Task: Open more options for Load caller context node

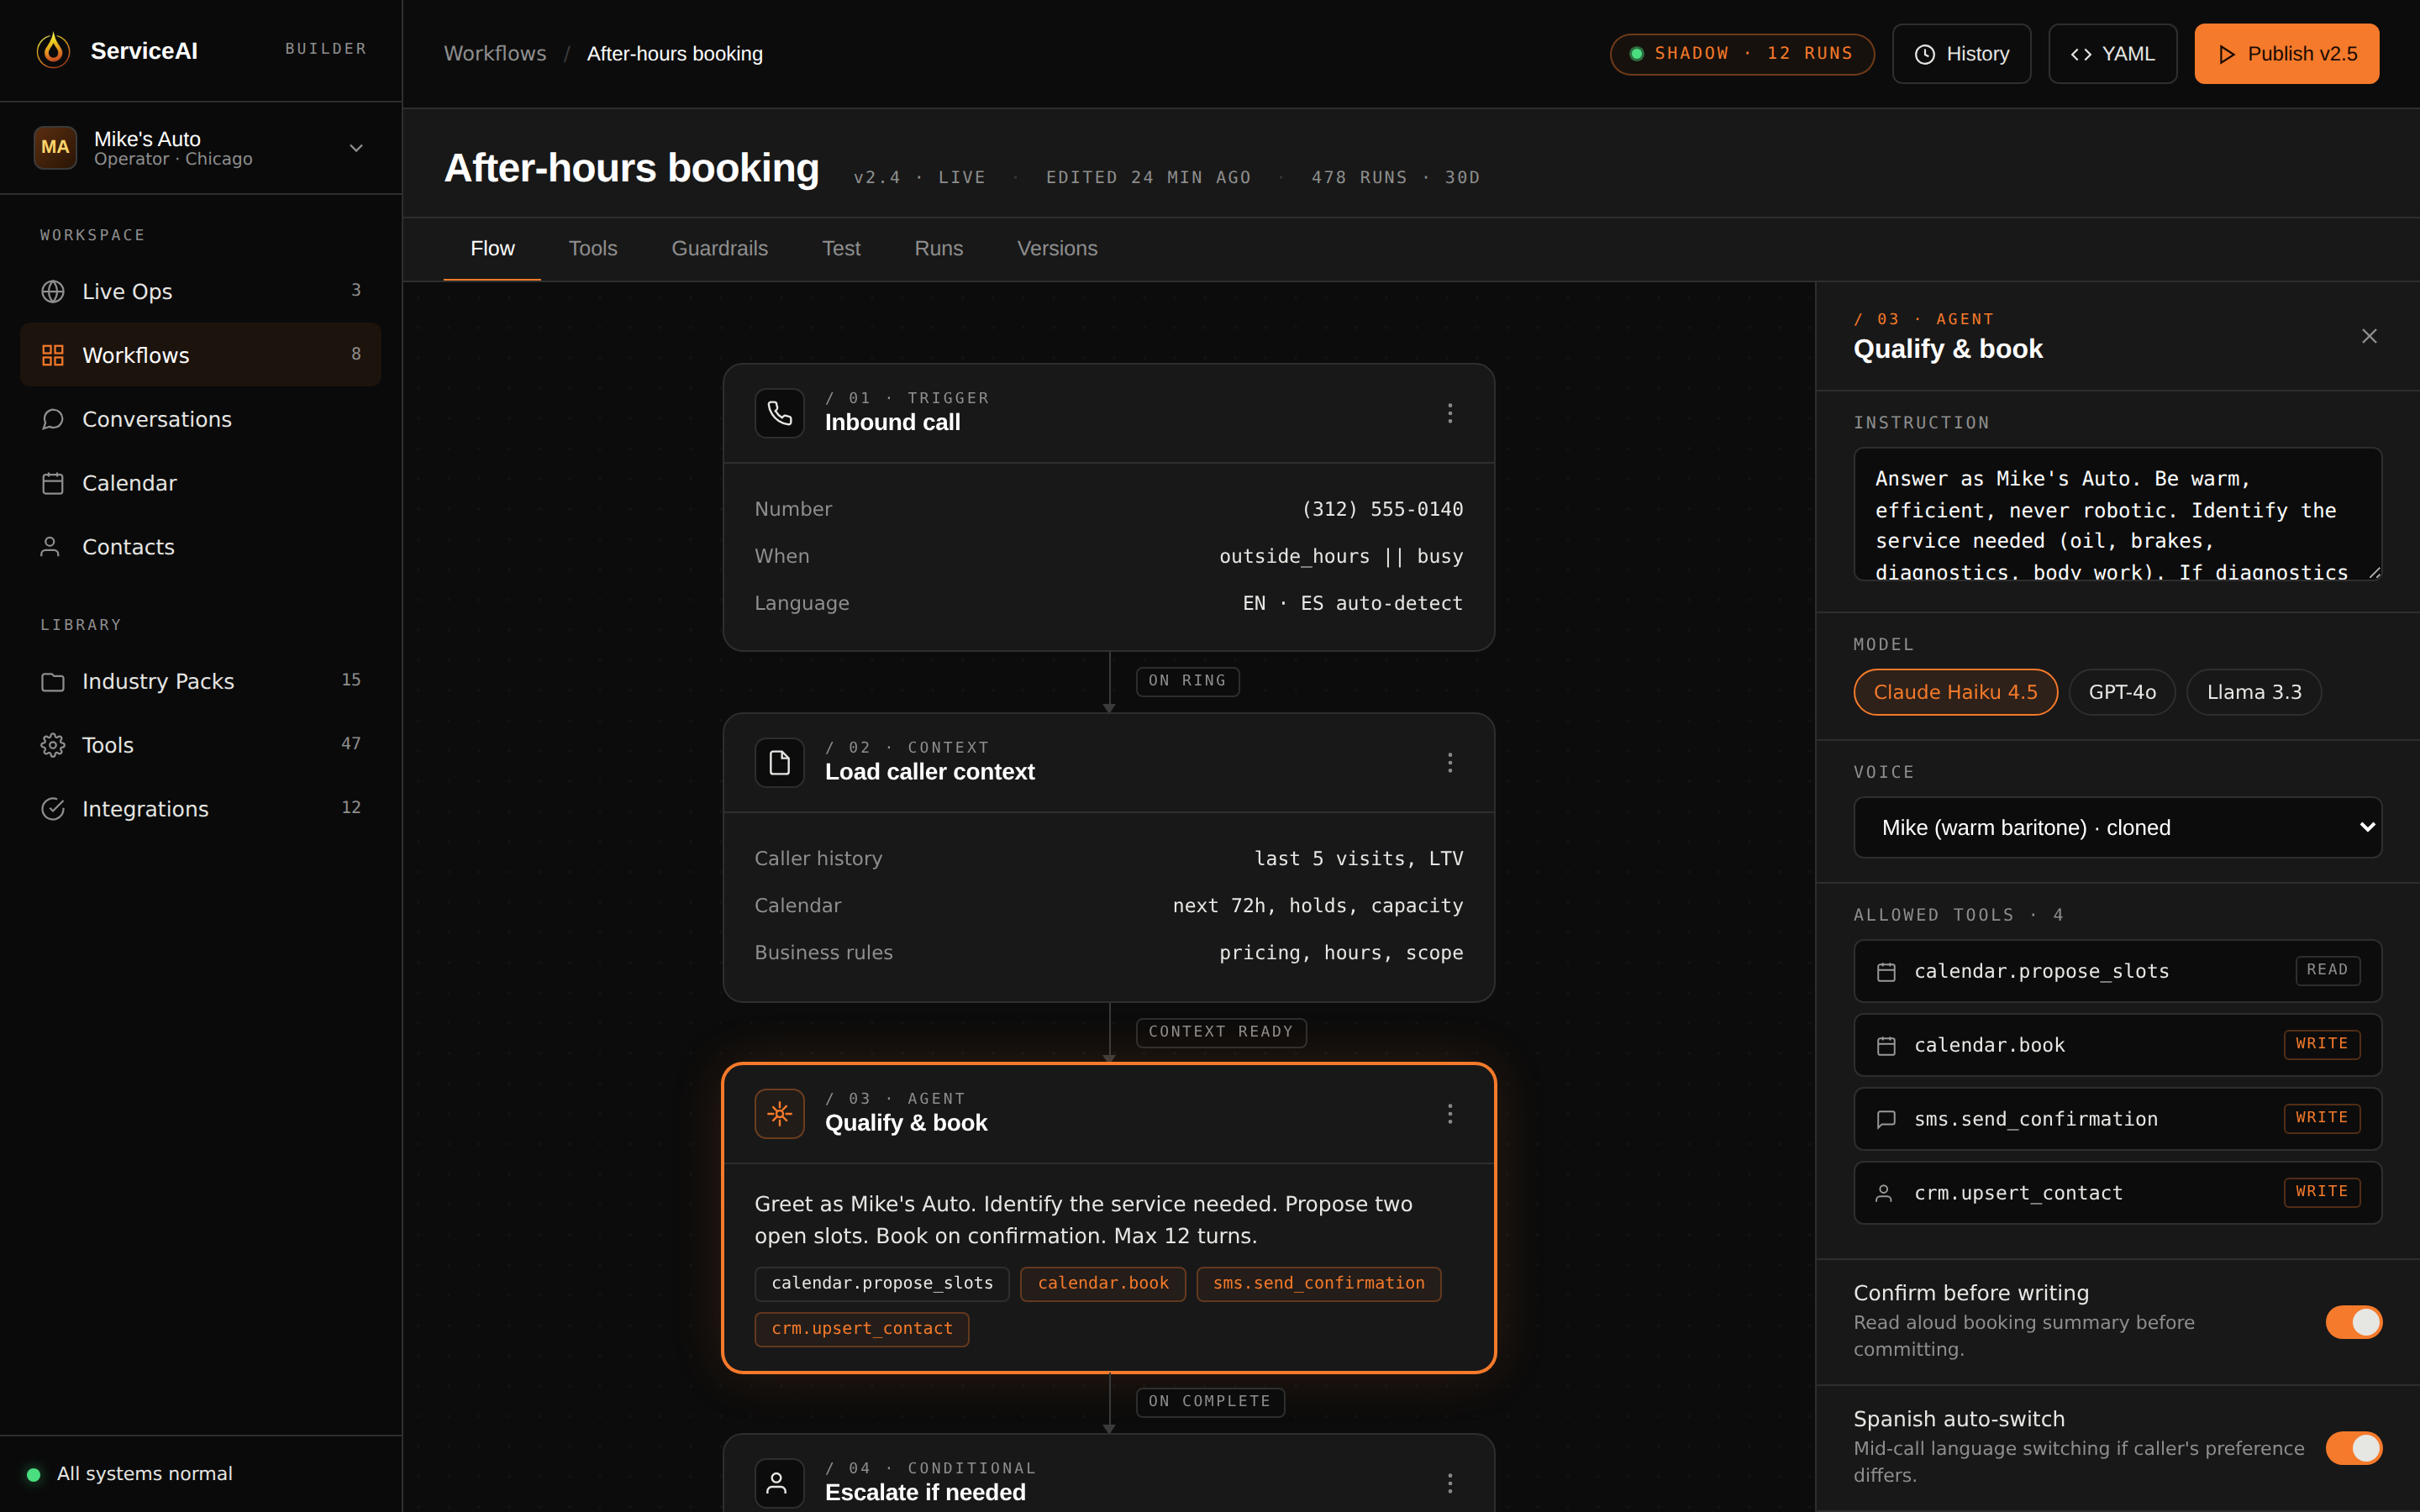Action: (x=1450, y=763)
